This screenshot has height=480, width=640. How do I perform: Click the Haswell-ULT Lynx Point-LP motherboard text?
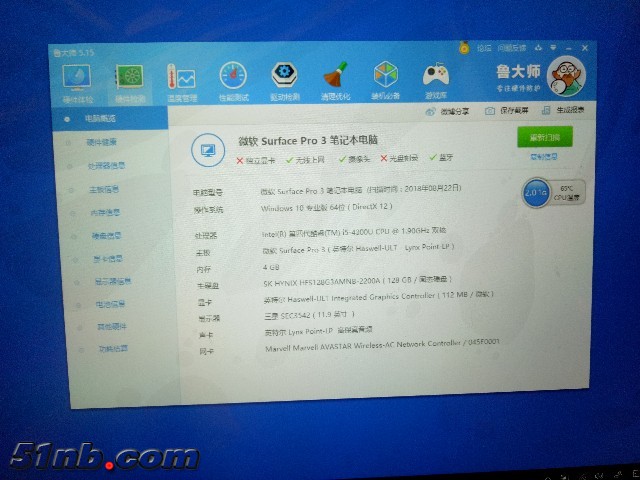[x=358, y=249]
